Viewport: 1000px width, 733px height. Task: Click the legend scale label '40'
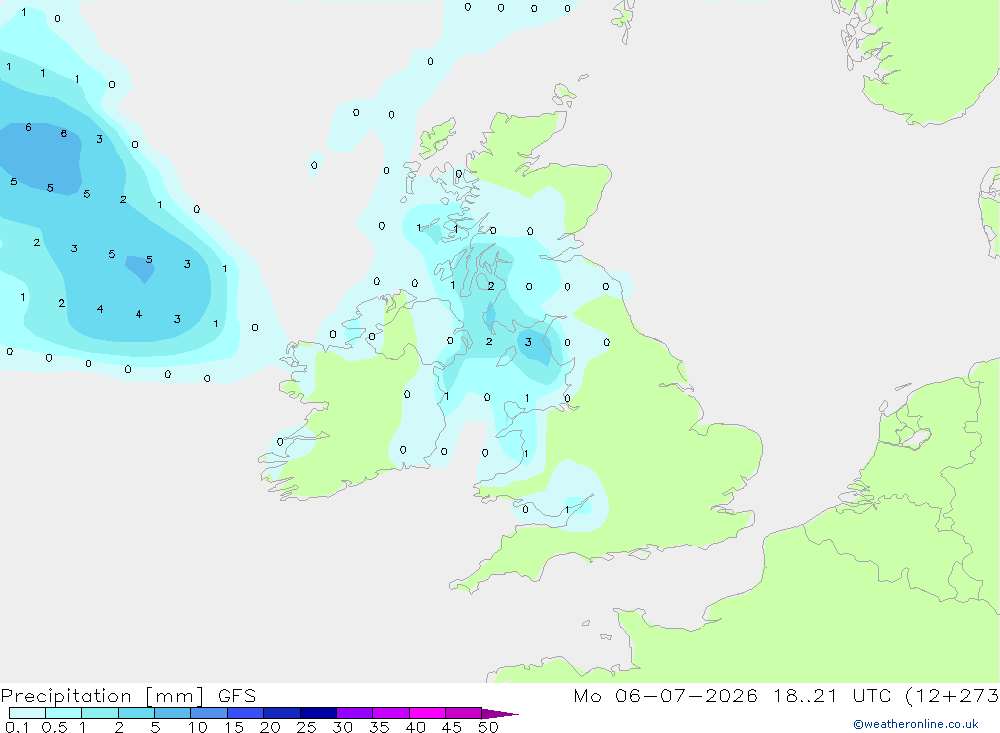[x=416, y=727]
